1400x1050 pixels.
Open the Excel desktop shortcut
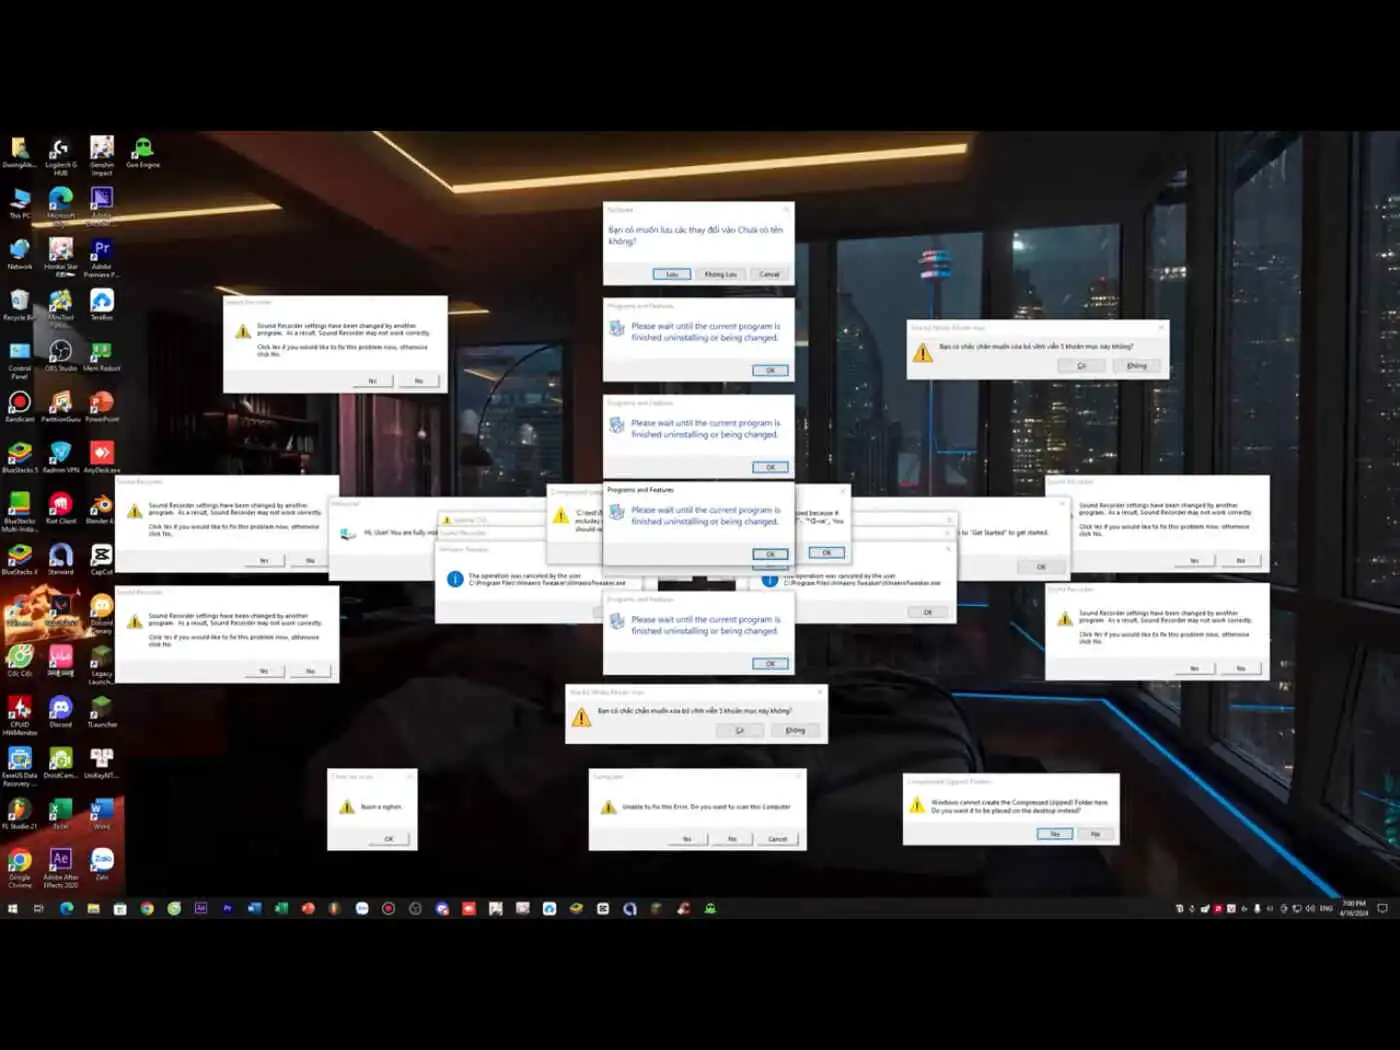[x=60, y=814]
